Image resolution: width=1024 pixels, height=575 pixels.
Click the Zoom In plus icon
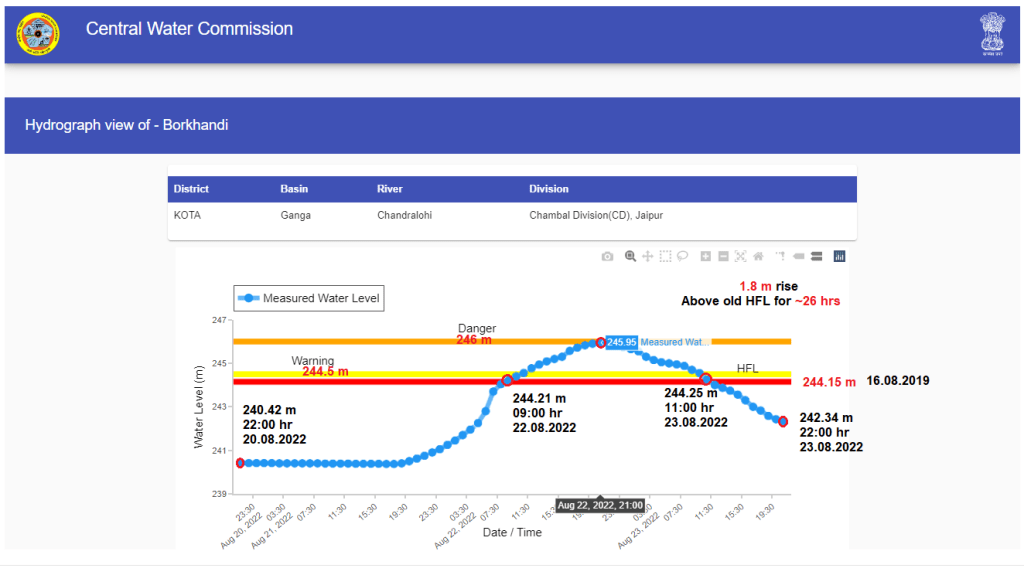[x=706, y=257]
